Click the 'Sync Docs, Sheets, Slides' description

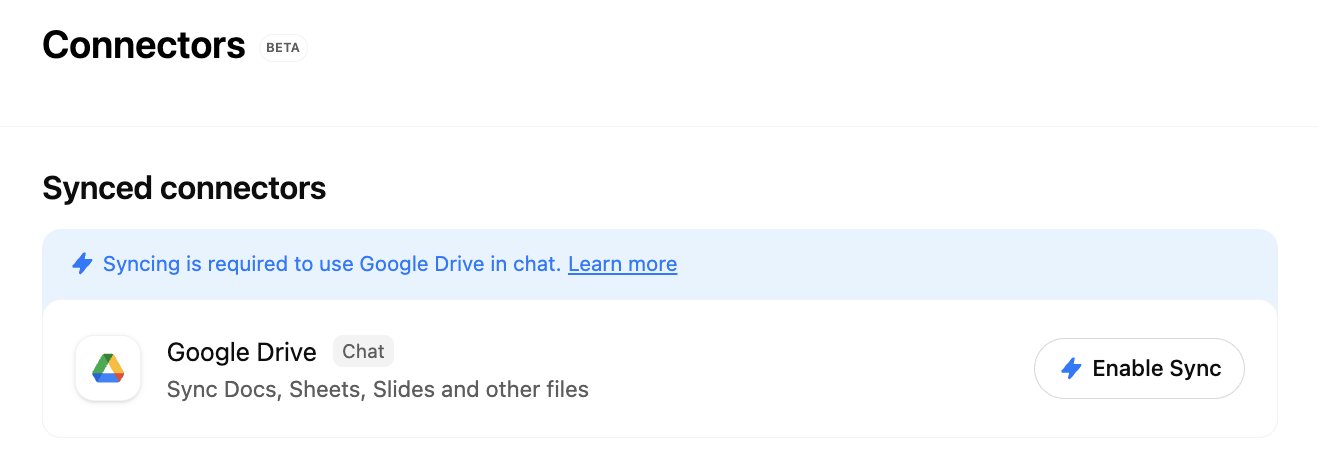pyautogui.click(x=378, y=389)
